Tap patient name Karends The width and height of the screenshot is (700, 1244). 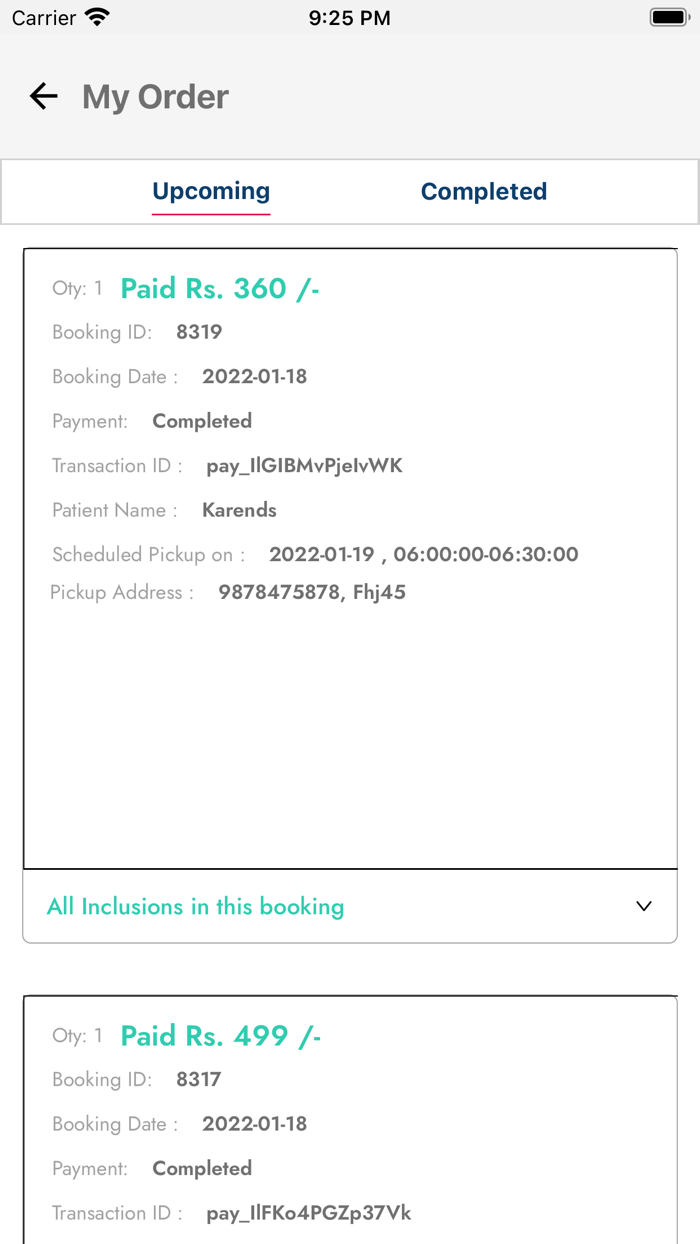point(239,510)
